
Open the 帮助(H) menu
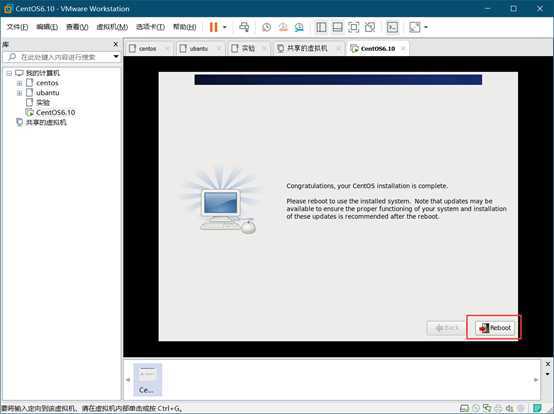coord(184,27)
